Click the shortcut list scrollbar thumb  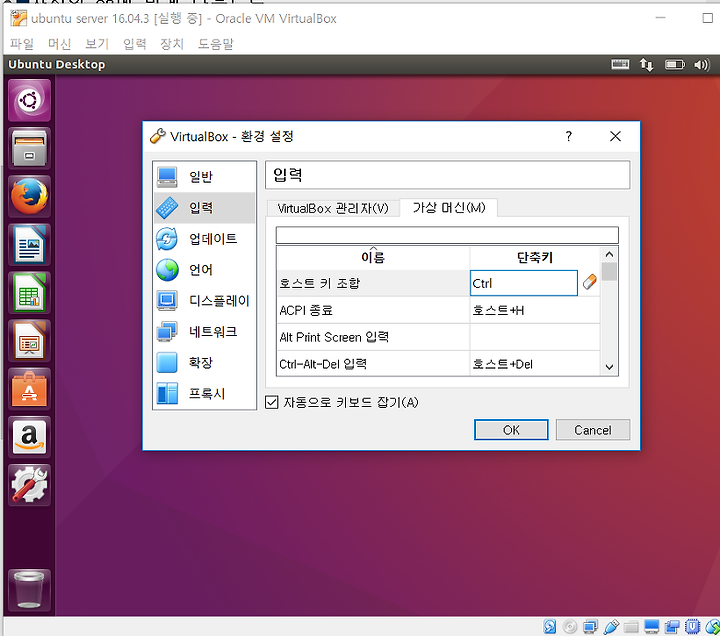click(609, 271)
